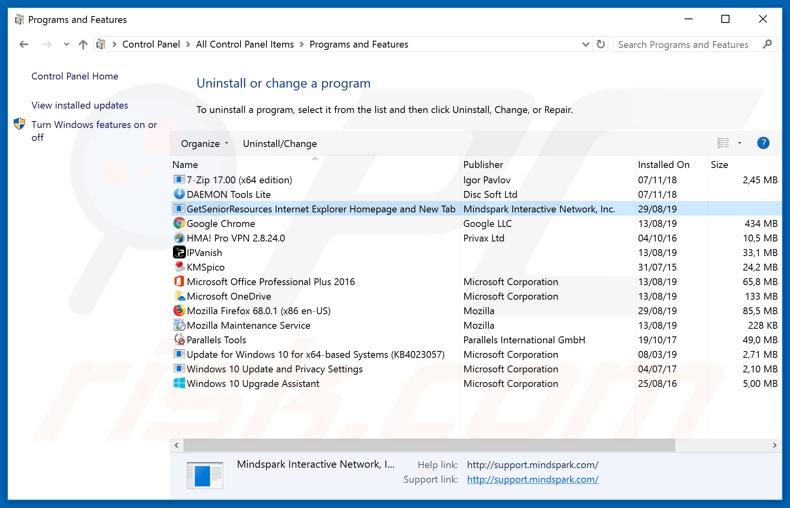Go up one level with up arrow
This screenshot has width=790, height=508.
click(x=83, y=44)
